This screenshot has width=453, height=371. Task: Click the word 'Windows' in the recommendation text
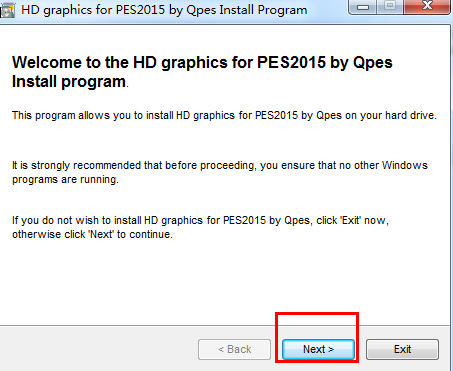click(405, 165)
